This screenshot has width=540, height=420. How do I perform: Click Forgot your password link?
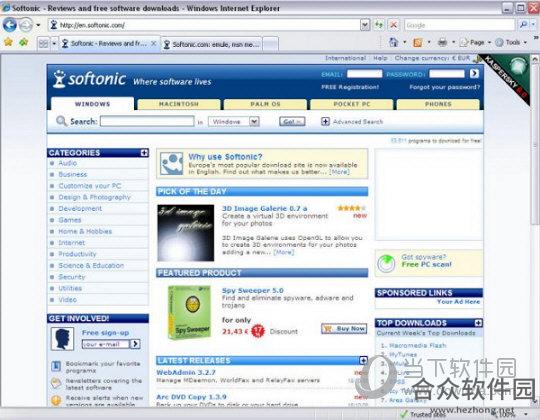[444, 87]
